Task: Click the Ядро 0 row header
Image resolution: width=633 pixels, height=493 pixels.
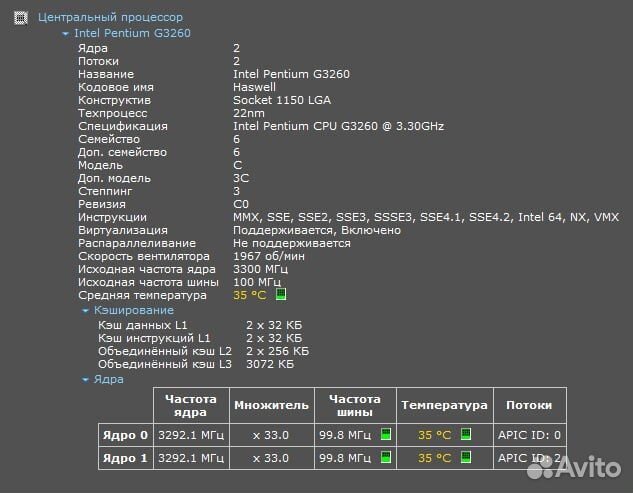Action: point(126,435)
